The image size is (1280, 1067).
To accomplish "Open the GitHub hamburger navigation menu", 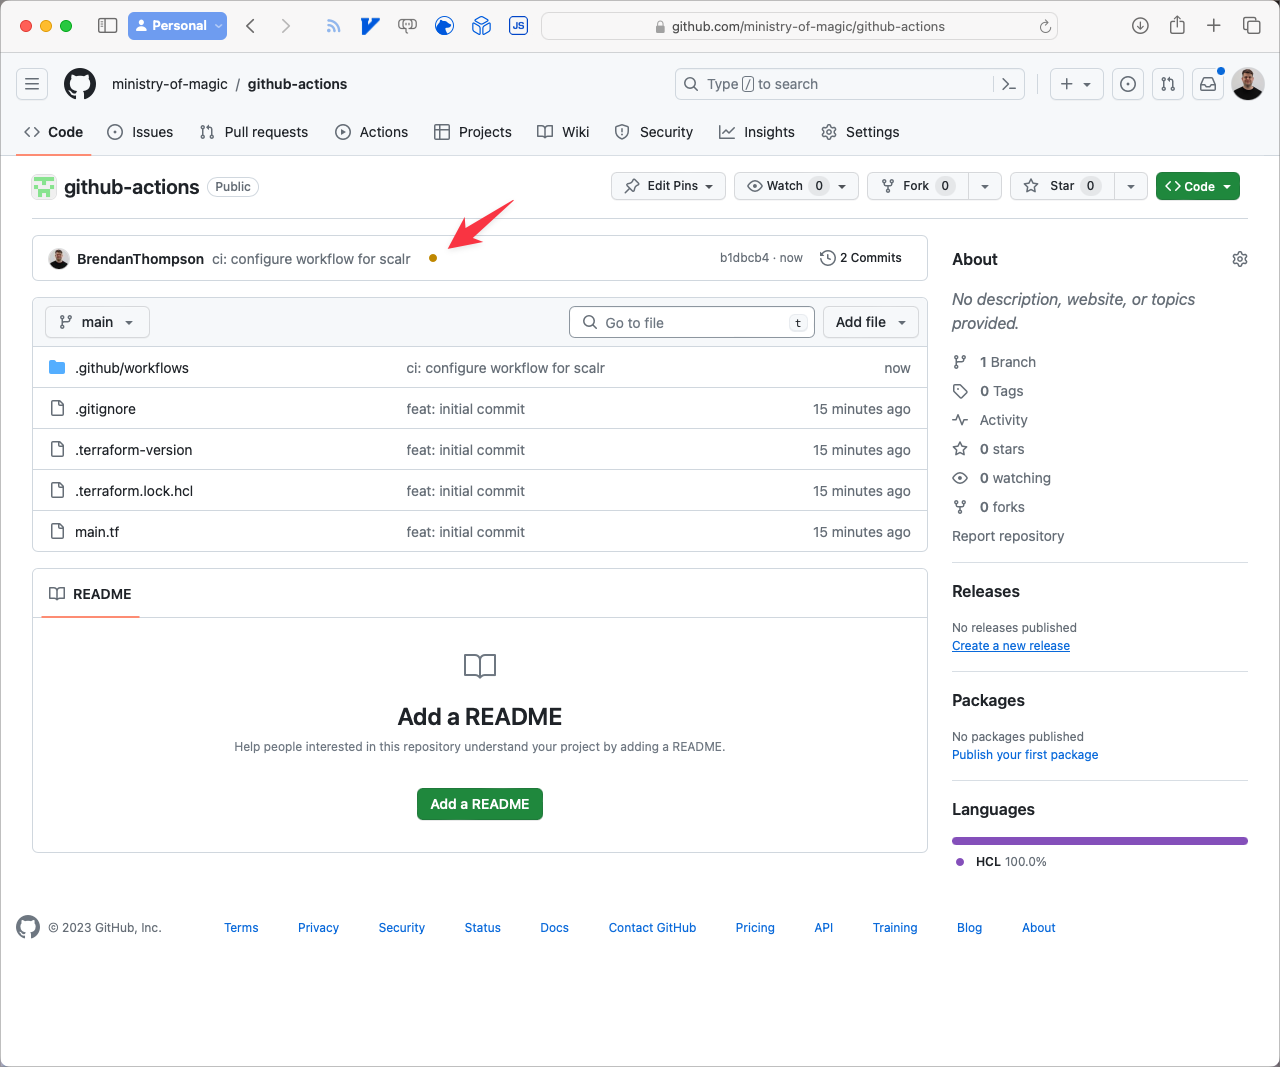I will click(32, 84).
